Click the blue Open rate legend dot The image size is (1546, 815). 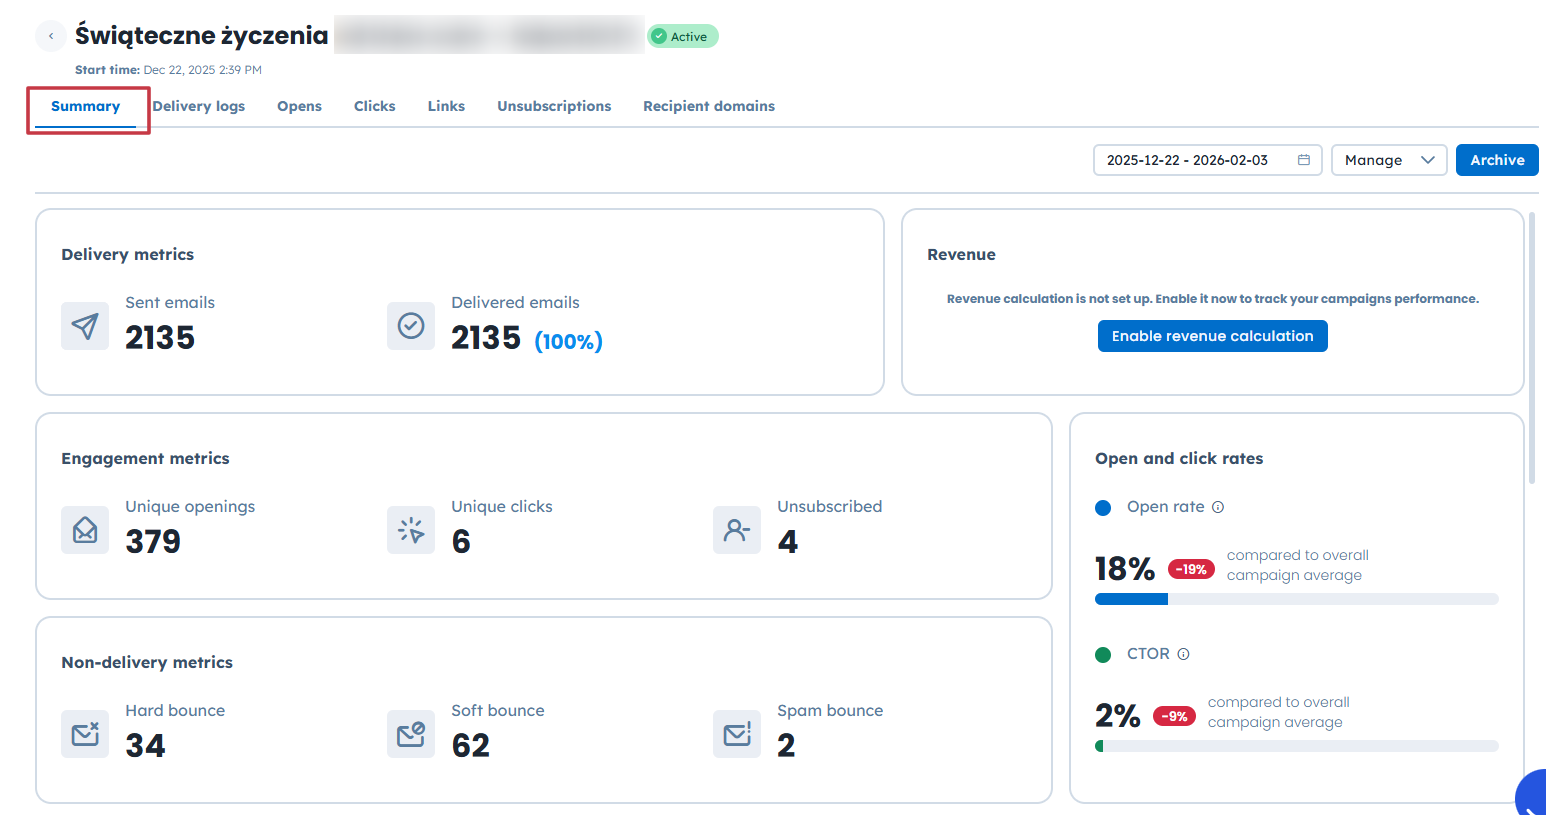(x=1103, y=508)
